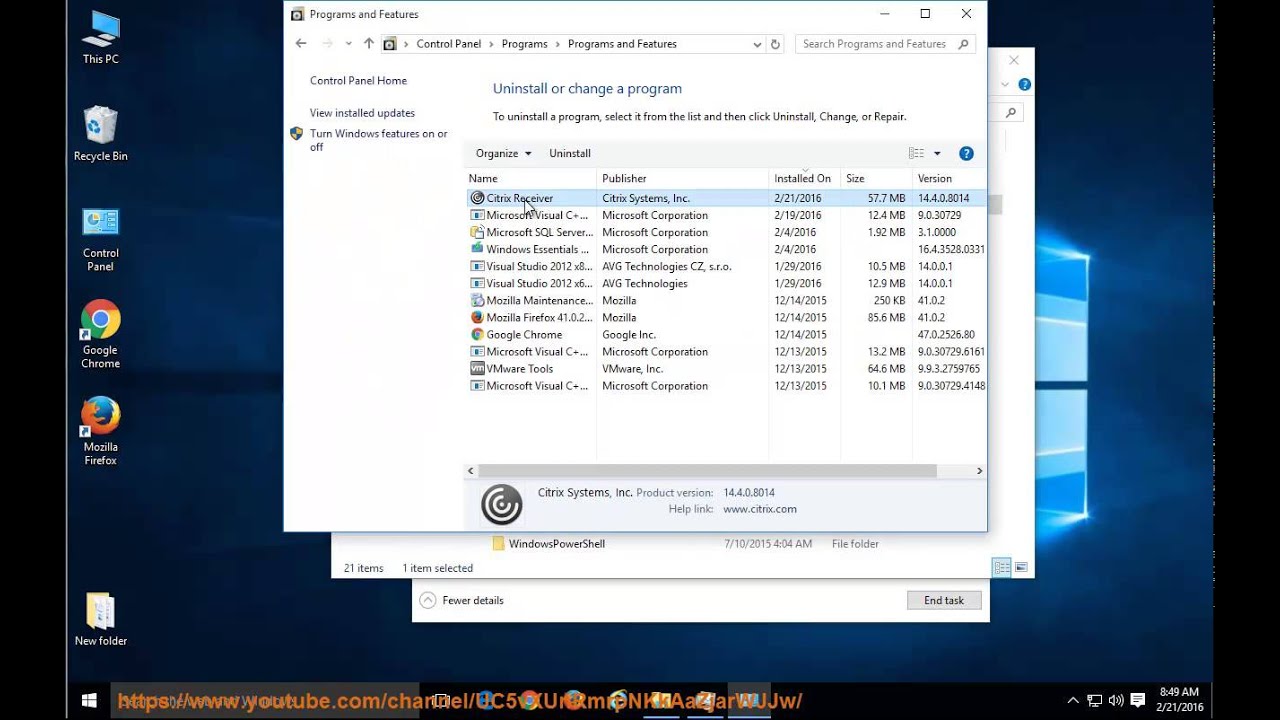Switch File Explorer to details view
The width and height of the screenshot is (1280, 720).
click(1002, 568)
